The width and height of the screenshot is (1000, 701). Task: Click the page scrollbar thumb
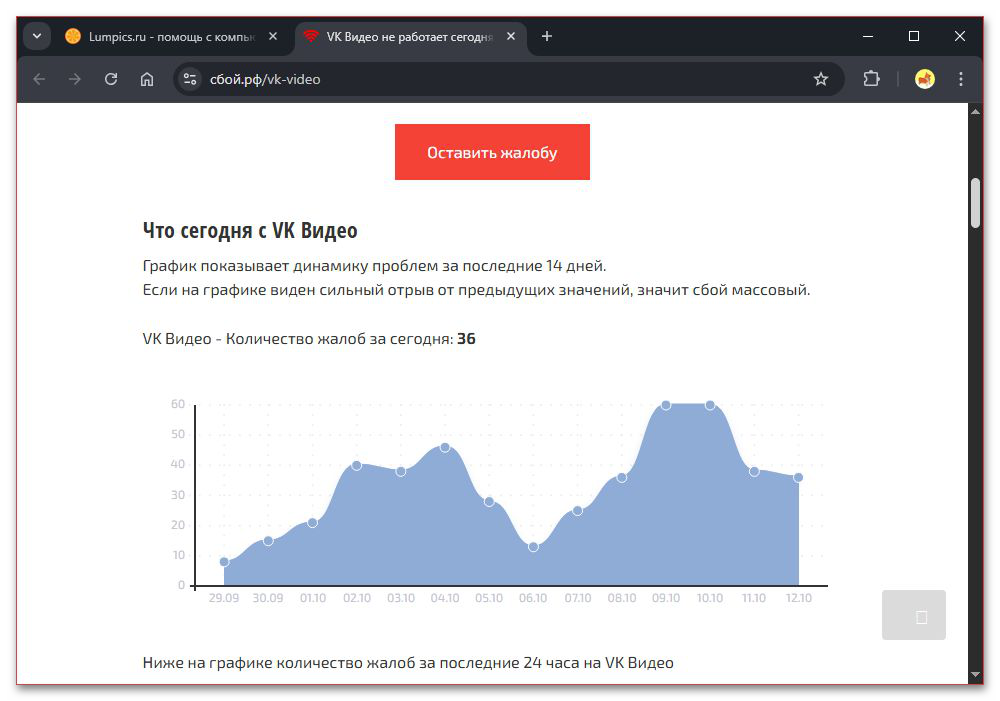975,203
